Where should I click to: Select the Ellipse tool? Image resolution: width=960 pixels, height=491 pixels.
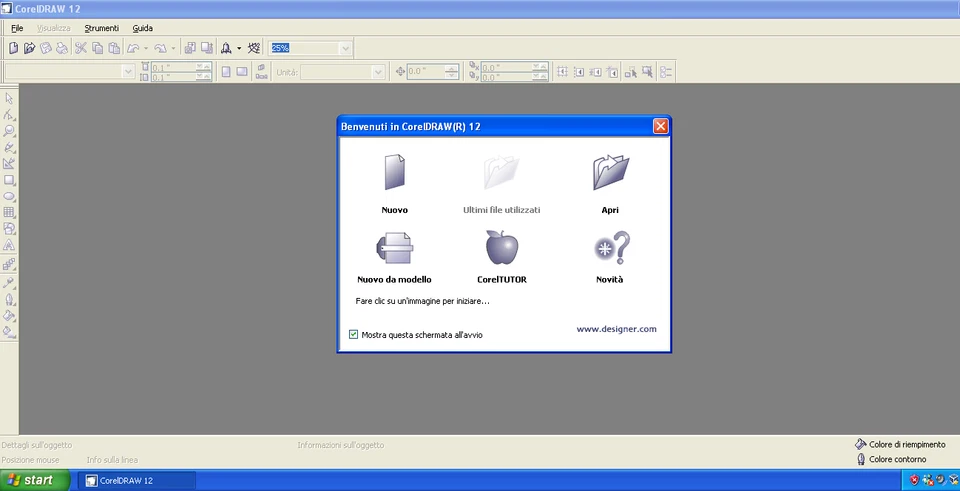[9, 197]
